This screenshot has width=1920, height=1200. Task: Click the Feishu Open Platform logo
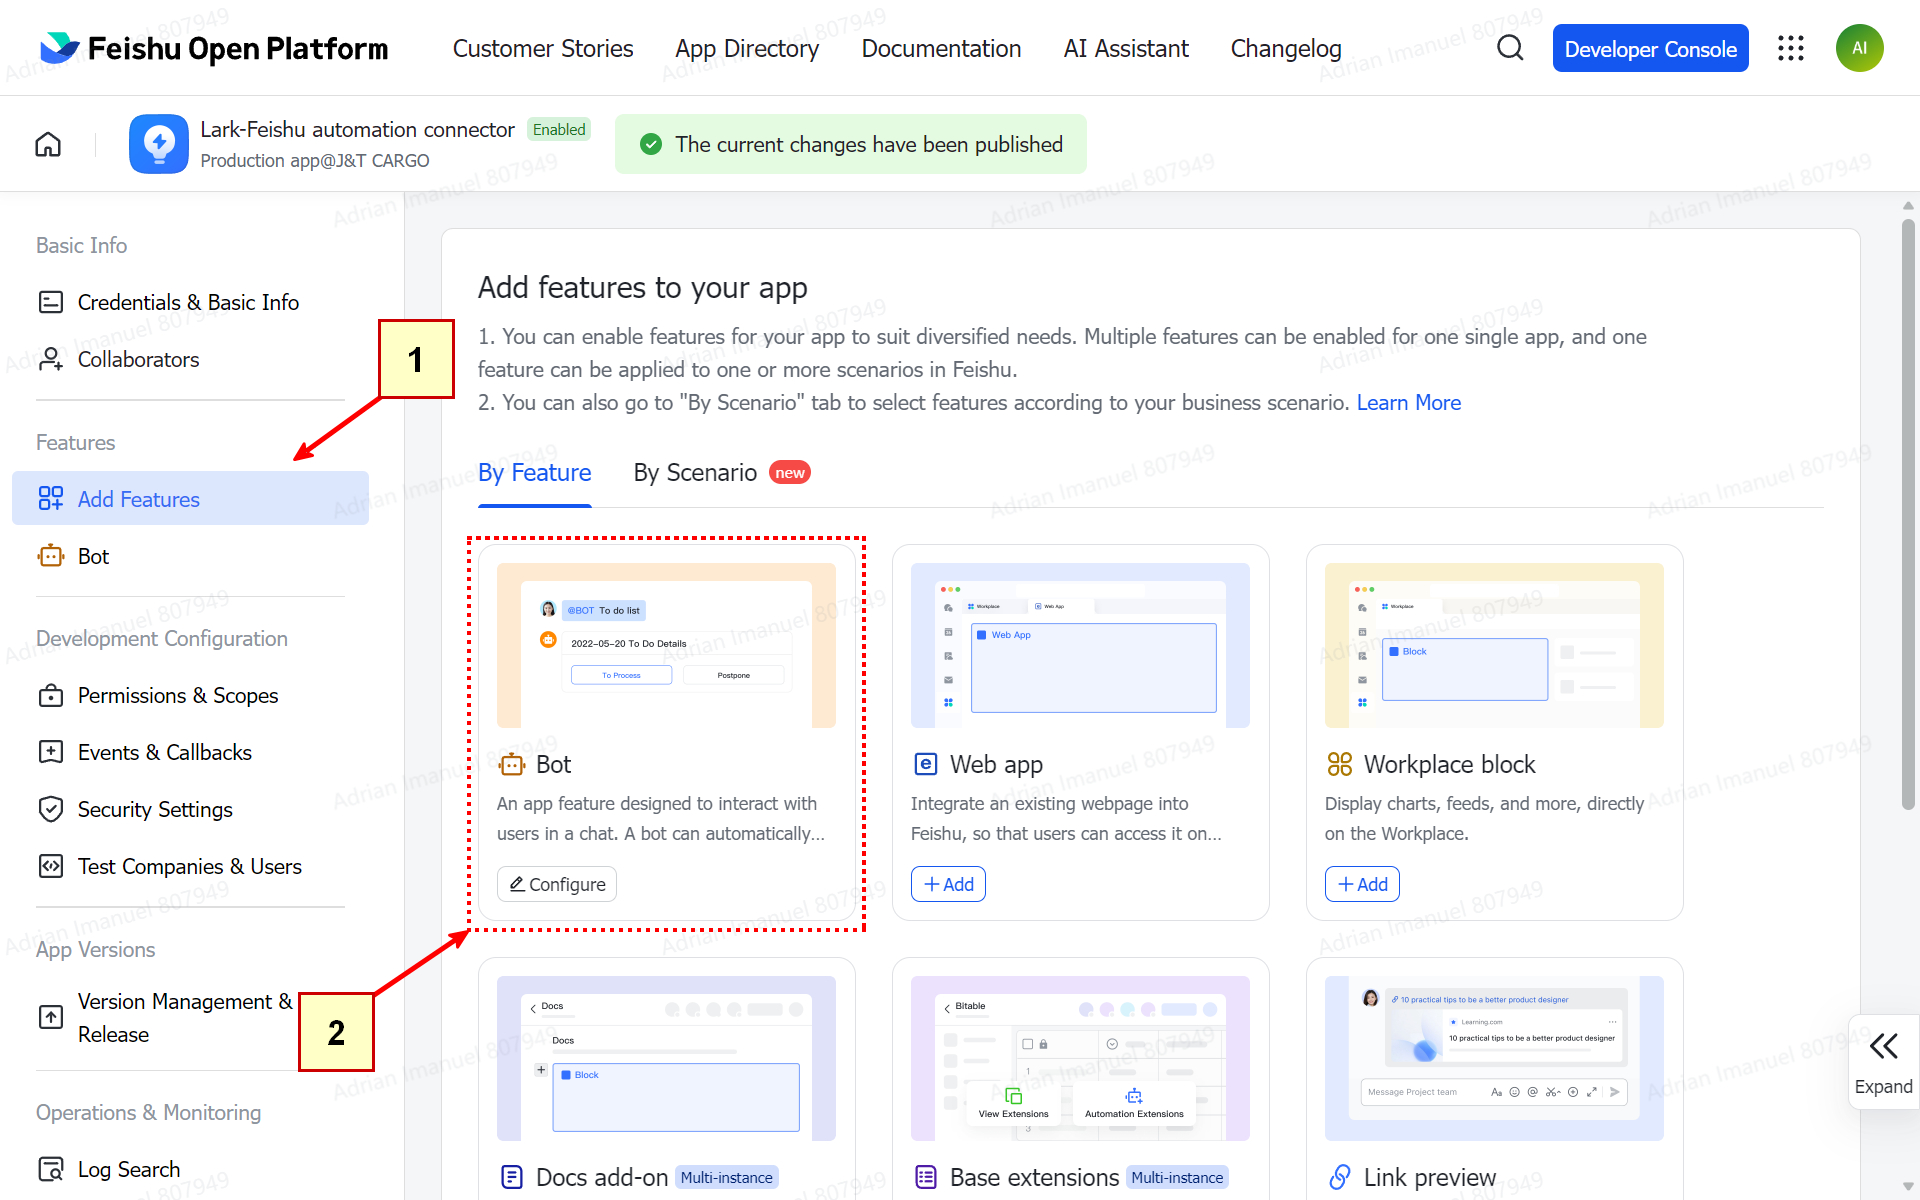coord(213,48)
